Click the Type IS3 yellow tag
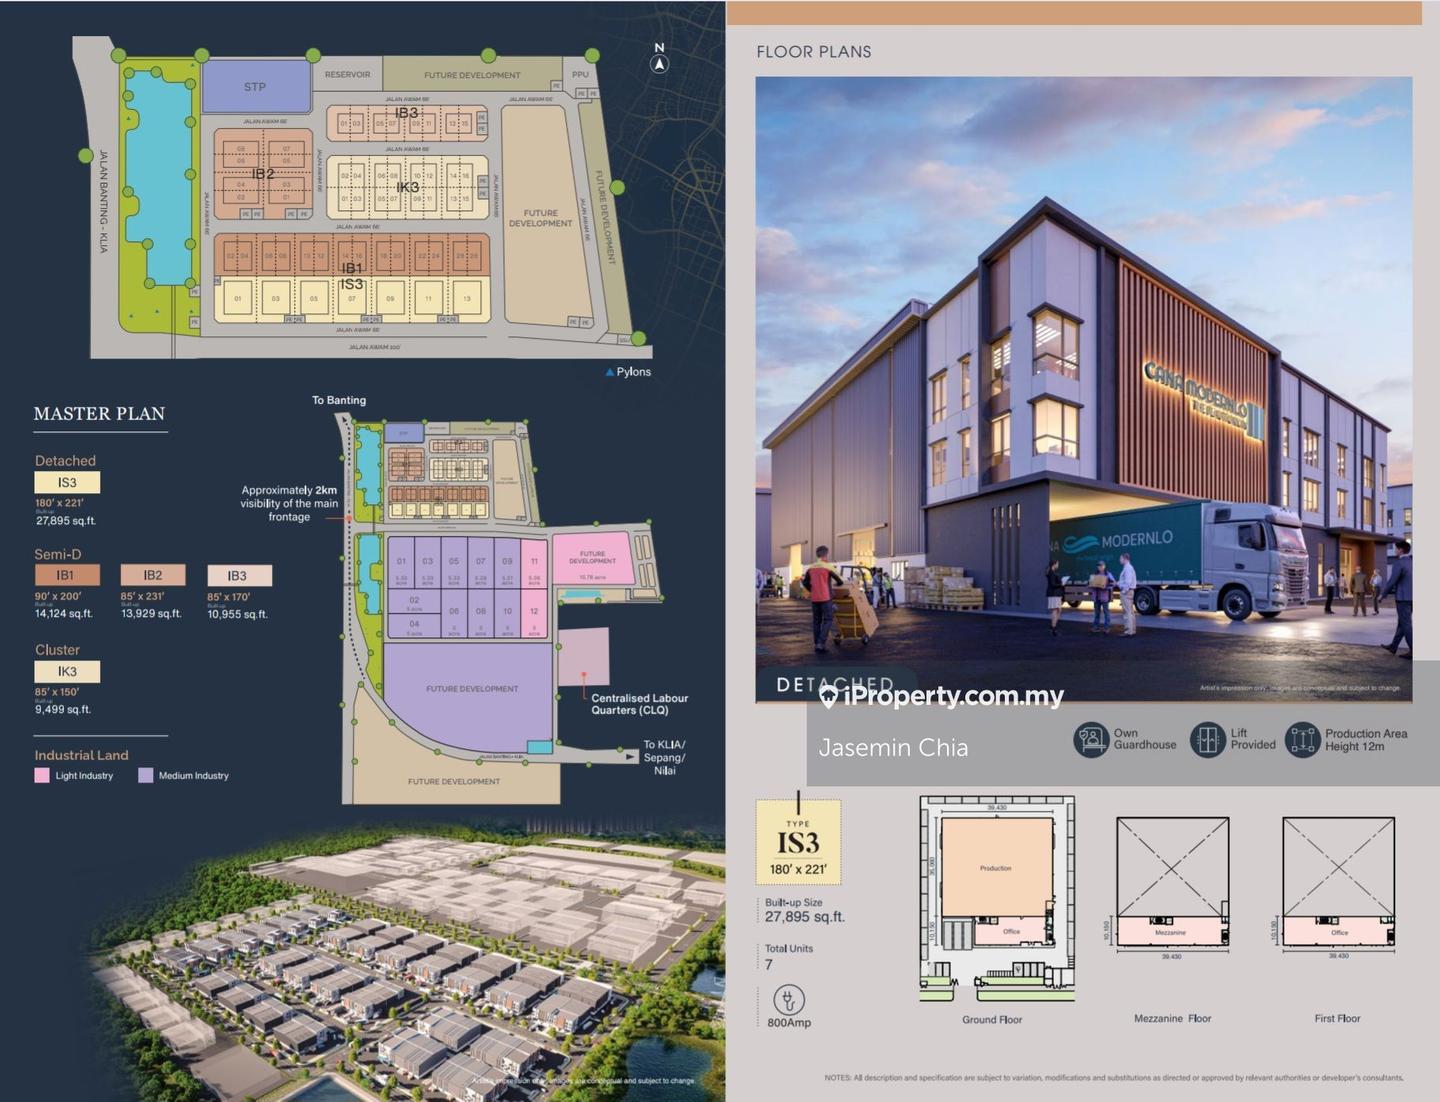 pyautogui.click(x=798, y=843)
